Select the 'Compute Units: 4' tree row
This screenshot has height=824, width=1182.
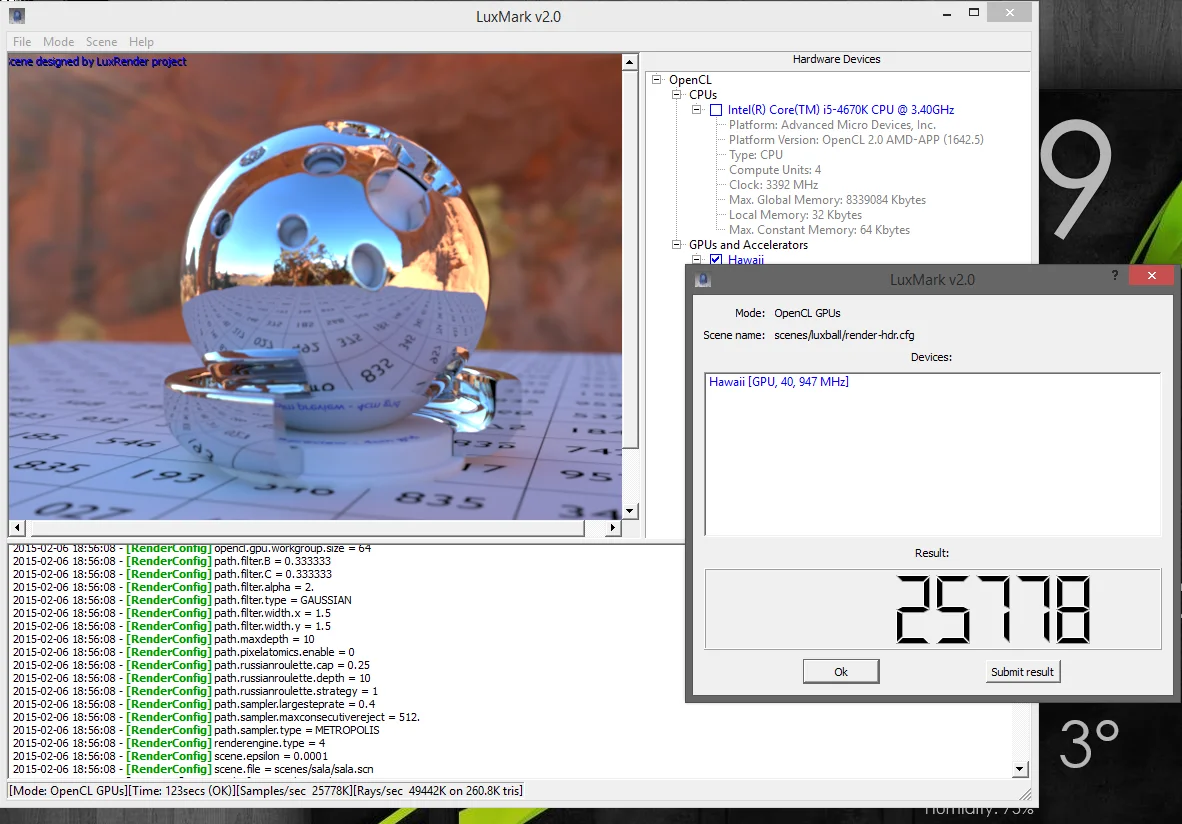coord(774,170)
